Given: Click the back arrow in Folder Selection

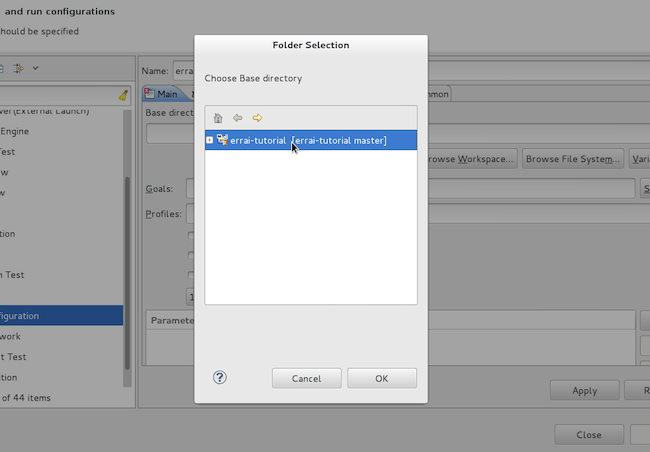Looking at the screenshot, I should coord(237,118).
